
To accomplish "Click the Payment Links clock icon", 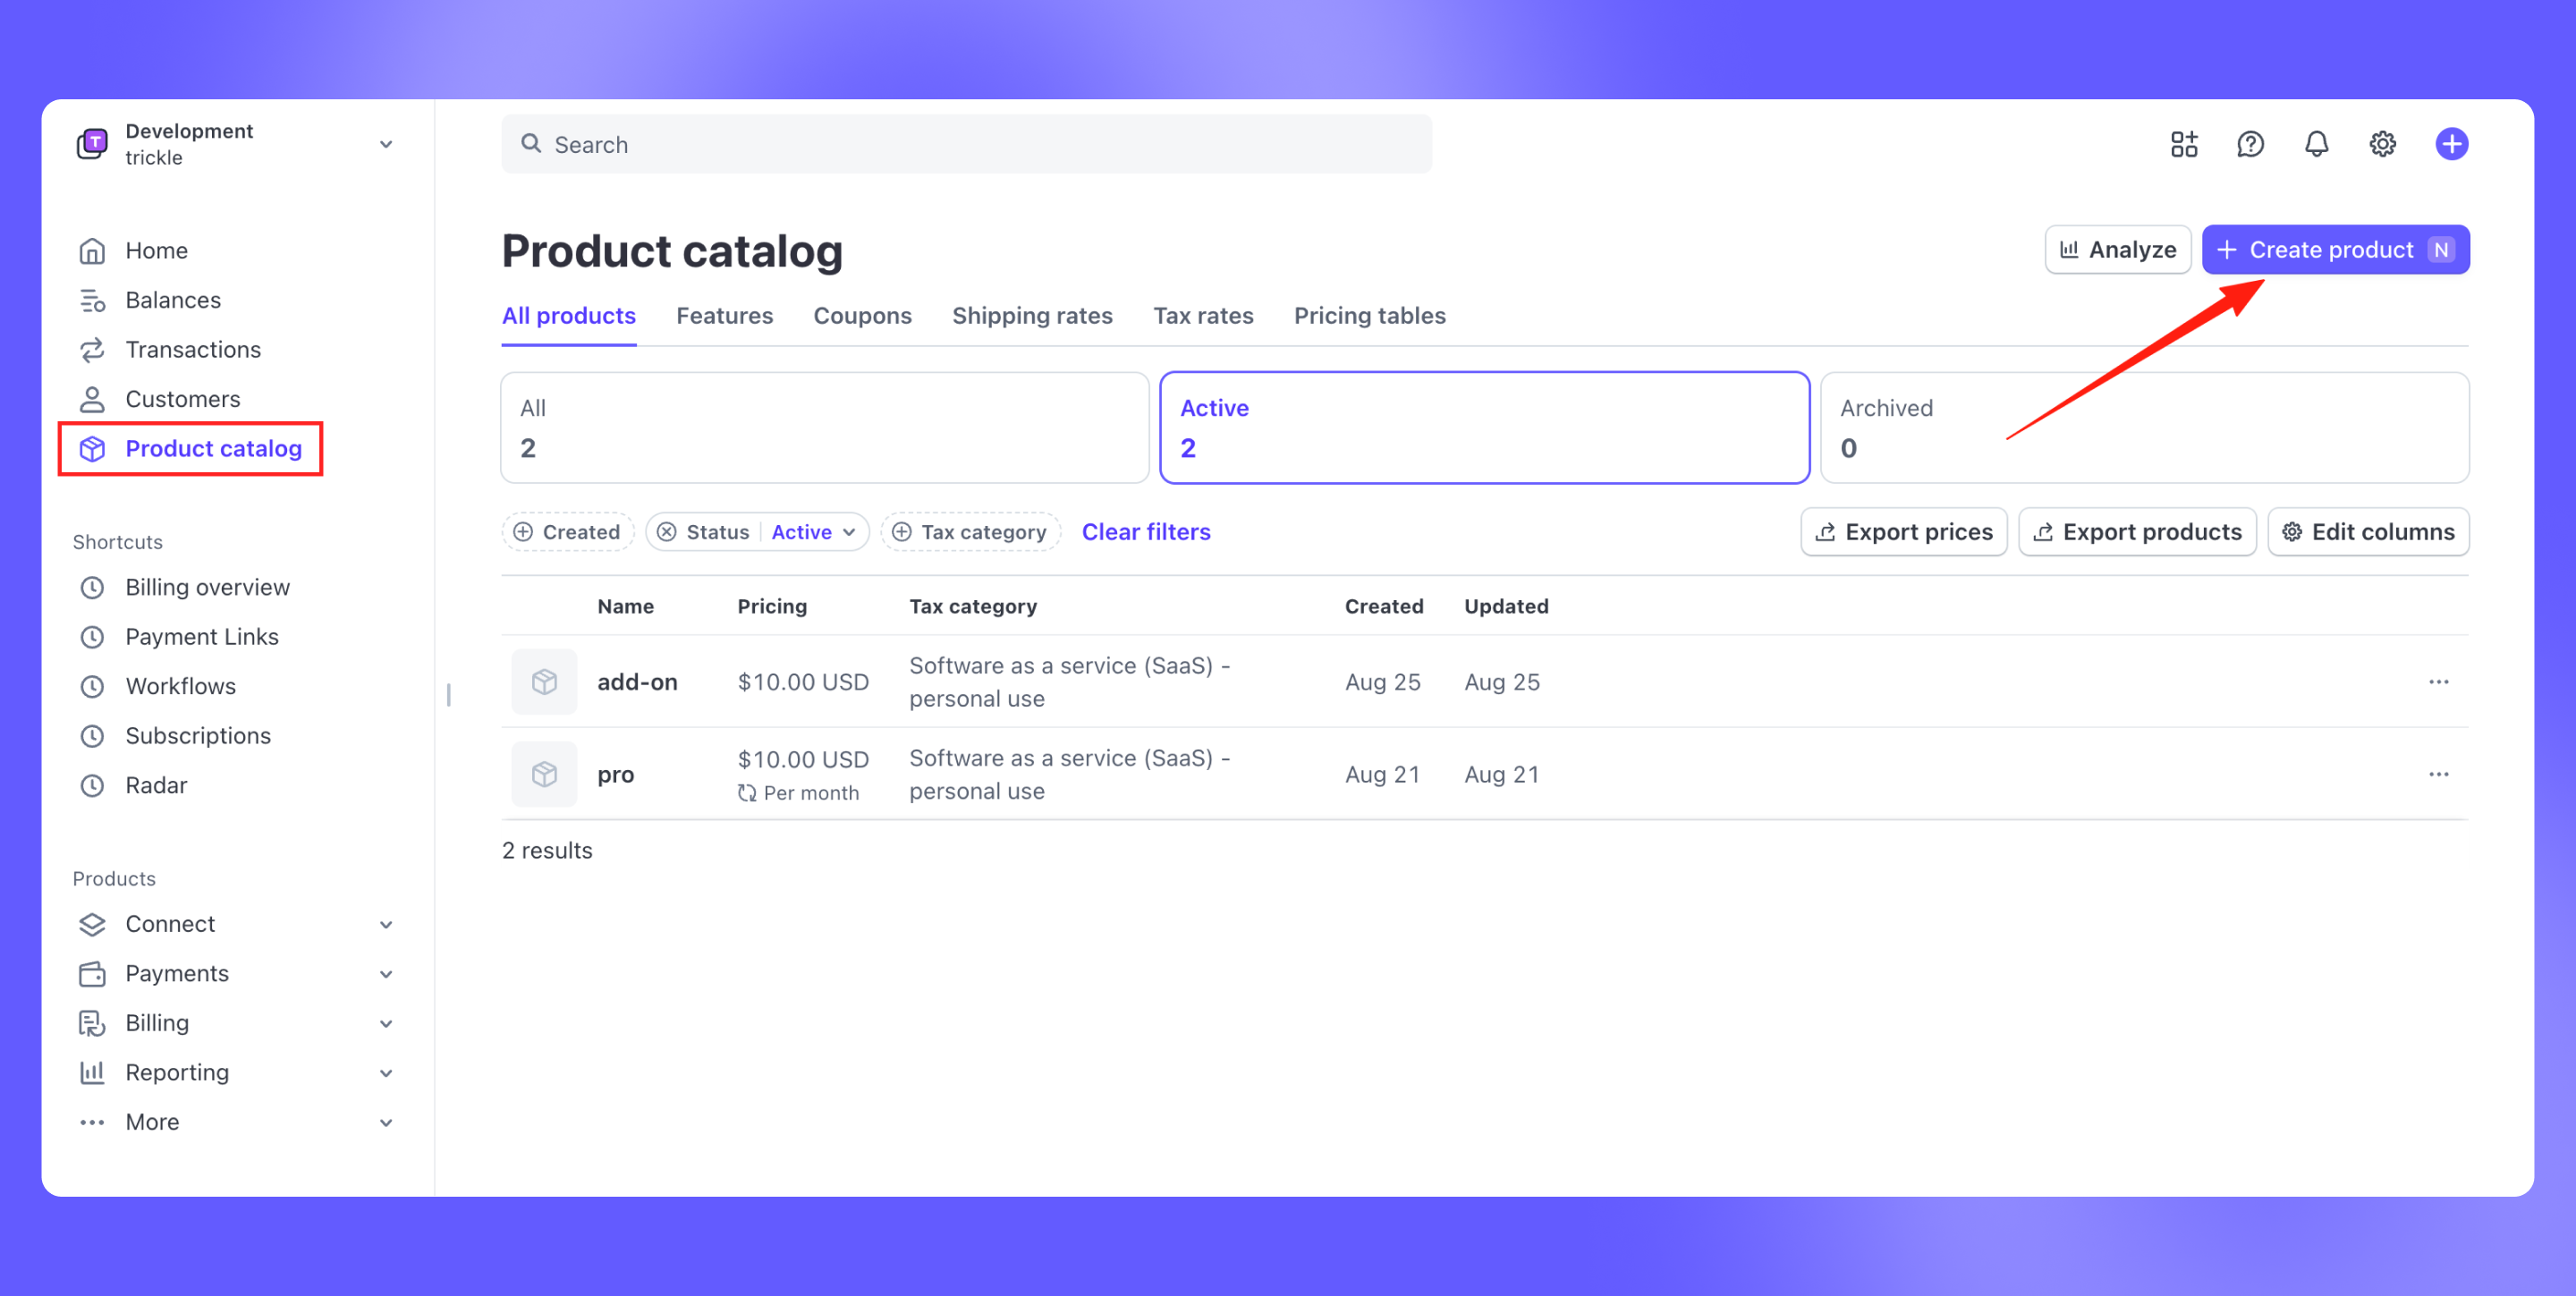I will [x=92, y=637].
